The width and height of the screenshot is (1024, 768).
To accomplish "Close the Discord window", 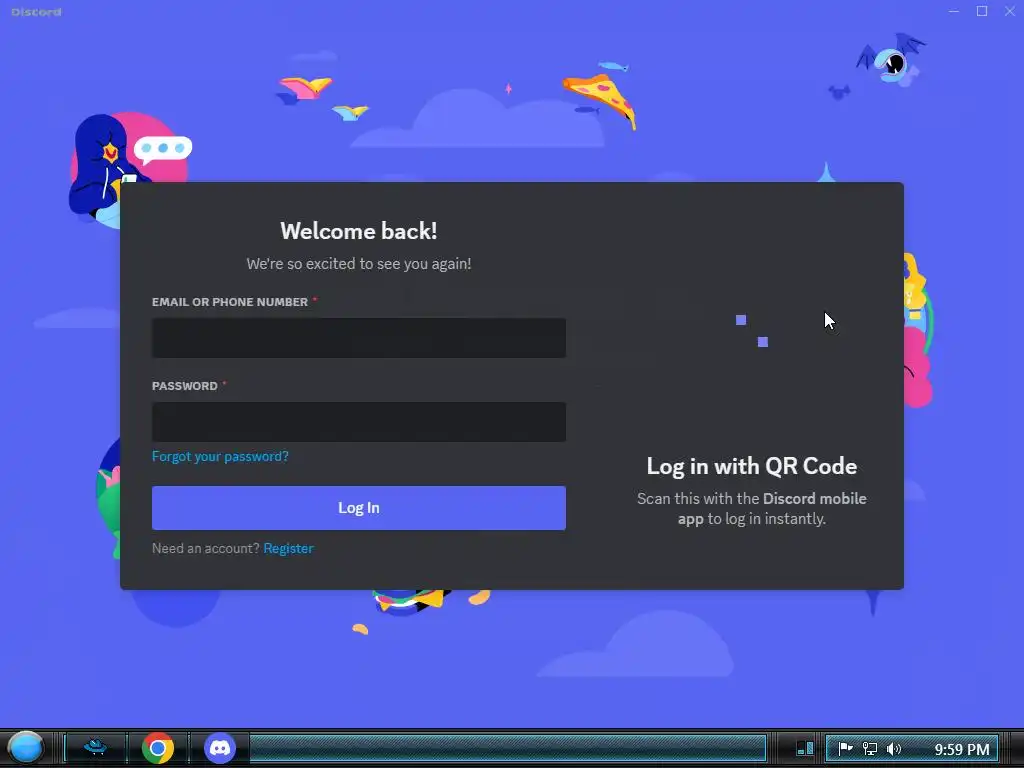I will click(1010, 11).
